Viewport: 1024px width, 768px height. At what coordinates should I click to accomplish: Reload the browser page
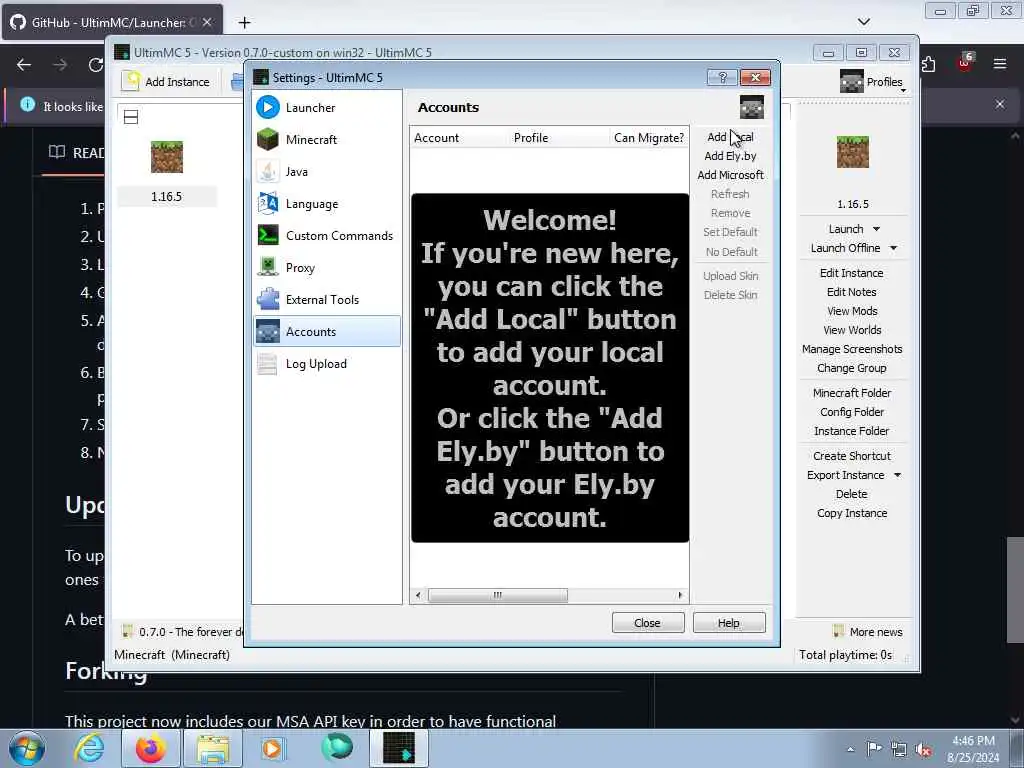tap(96, 65)
